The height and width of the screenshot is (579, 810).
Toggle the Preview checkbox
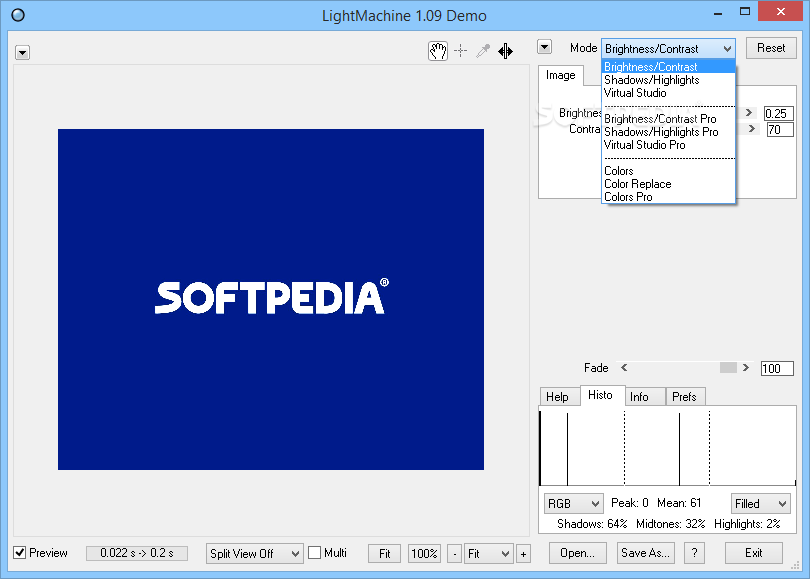coord(20,553)
